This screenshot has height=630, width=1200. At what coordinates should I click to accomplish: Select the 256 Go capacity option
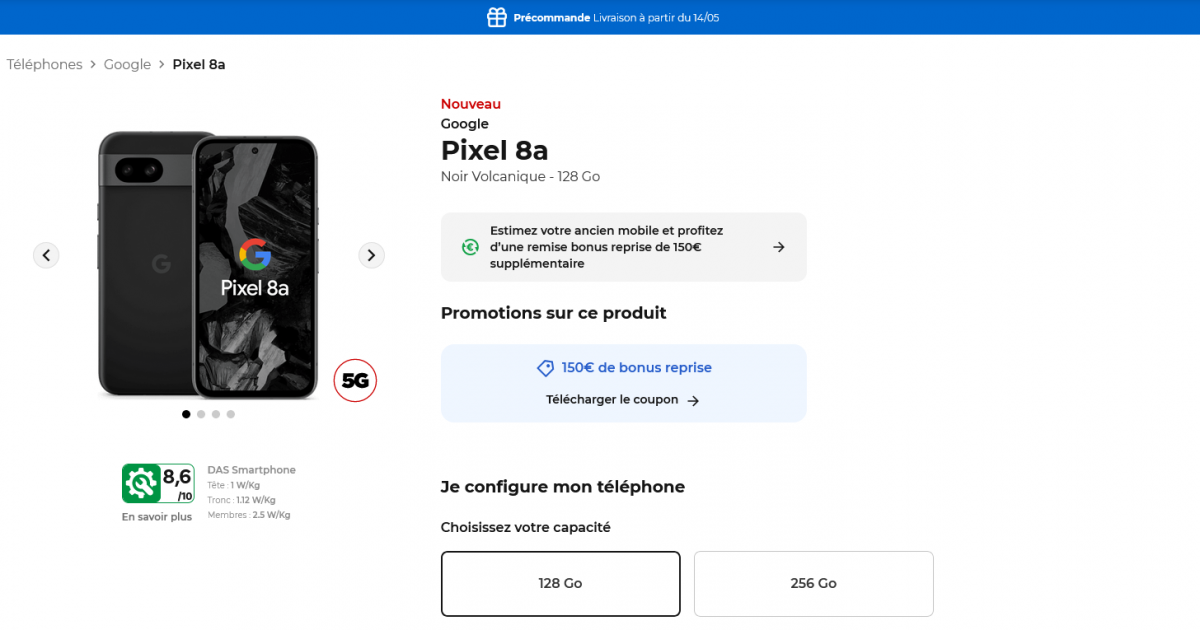tap(813, 583)
